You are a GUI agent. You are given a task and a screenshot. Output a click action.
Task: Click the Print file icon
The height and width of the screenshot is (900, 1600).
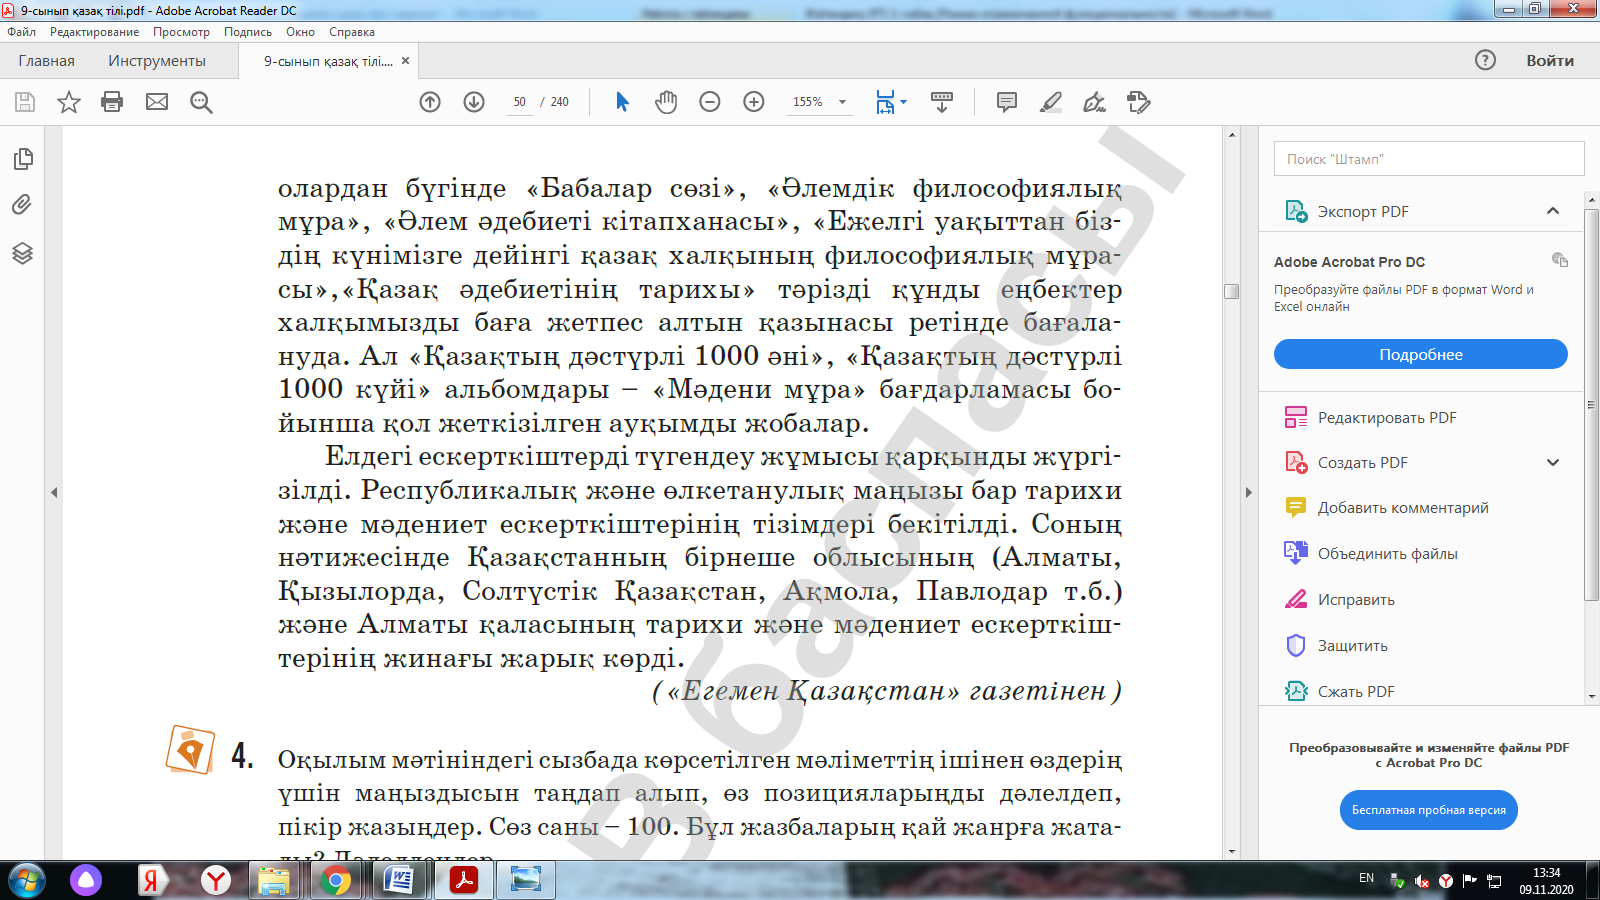point(112,102)
